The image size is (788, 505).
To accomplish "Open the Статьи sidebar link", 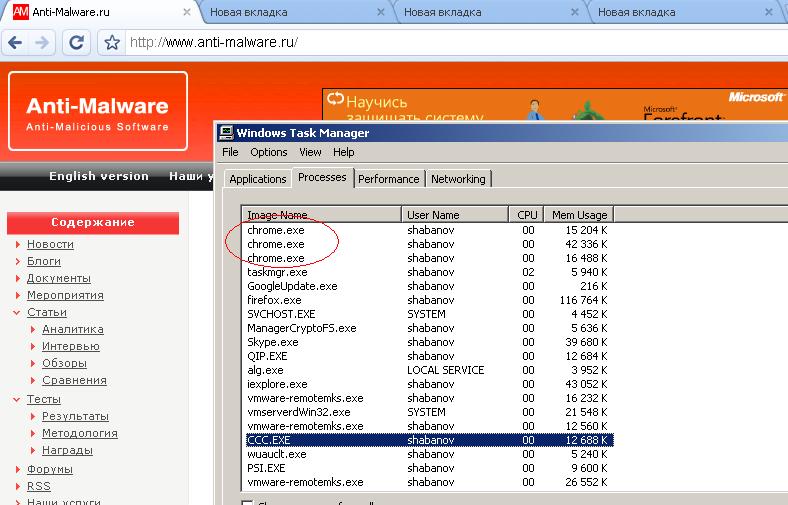I will click(x=47, y=313).
